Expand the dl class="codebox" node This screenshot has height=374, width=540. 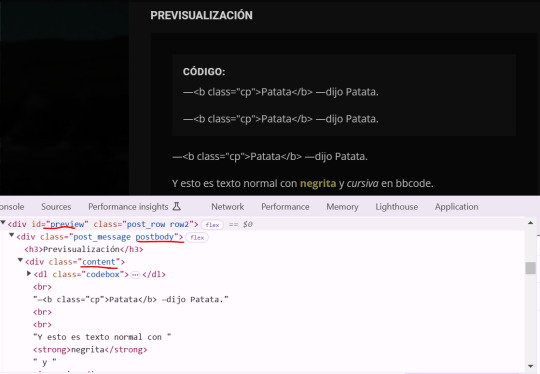[x=29, y=273]
